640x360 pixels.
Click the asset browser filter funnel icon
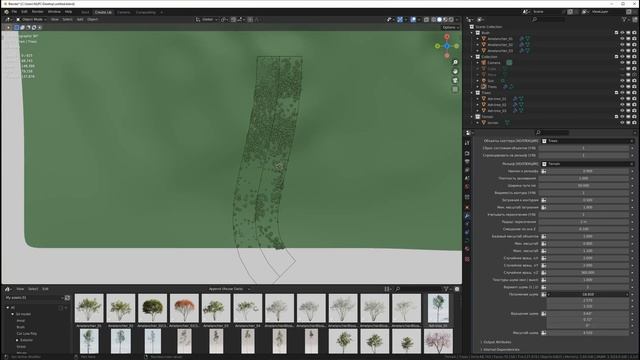[446, 289]
